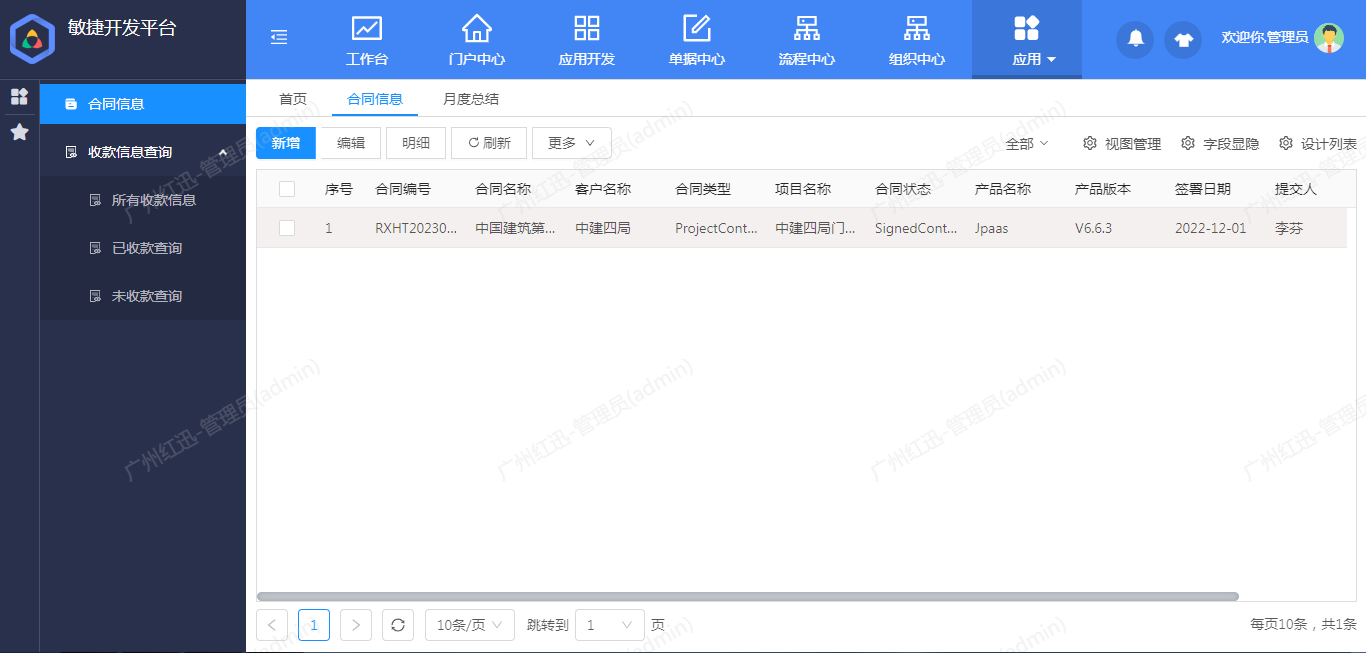This screenshot has height=653, width=1366.
Task: Click page number 1 button
Action: pos(314,625)
